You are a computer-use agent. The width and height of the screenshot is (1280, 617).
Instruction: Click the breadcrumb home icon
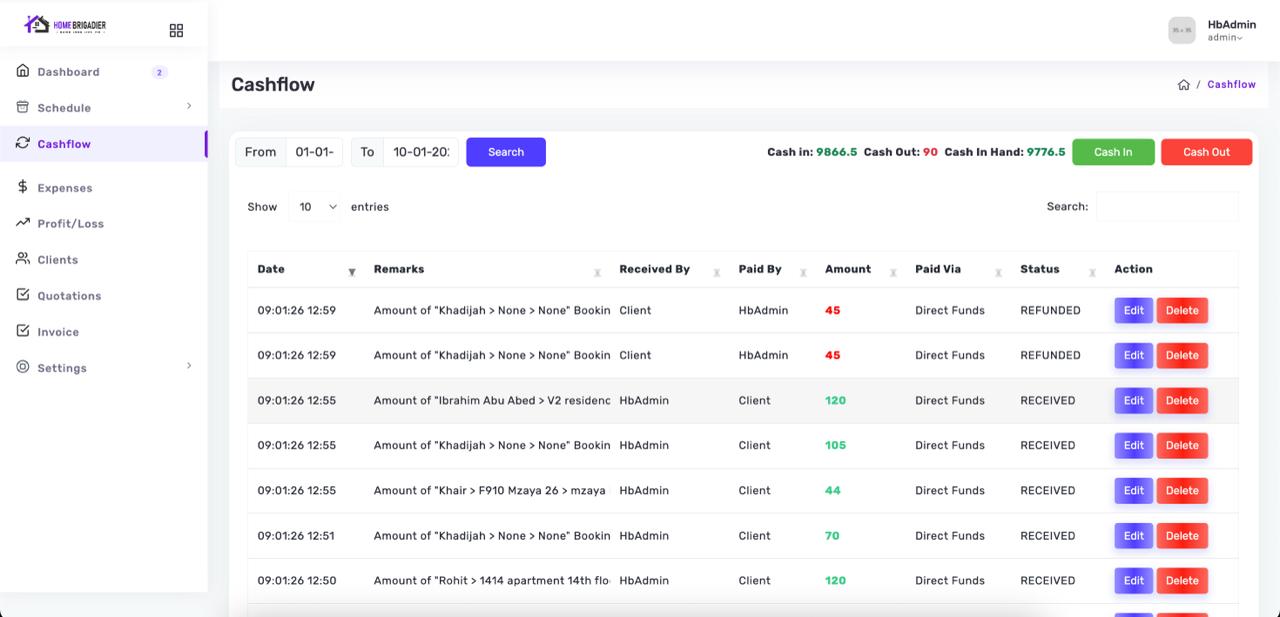coord(1183,85)
